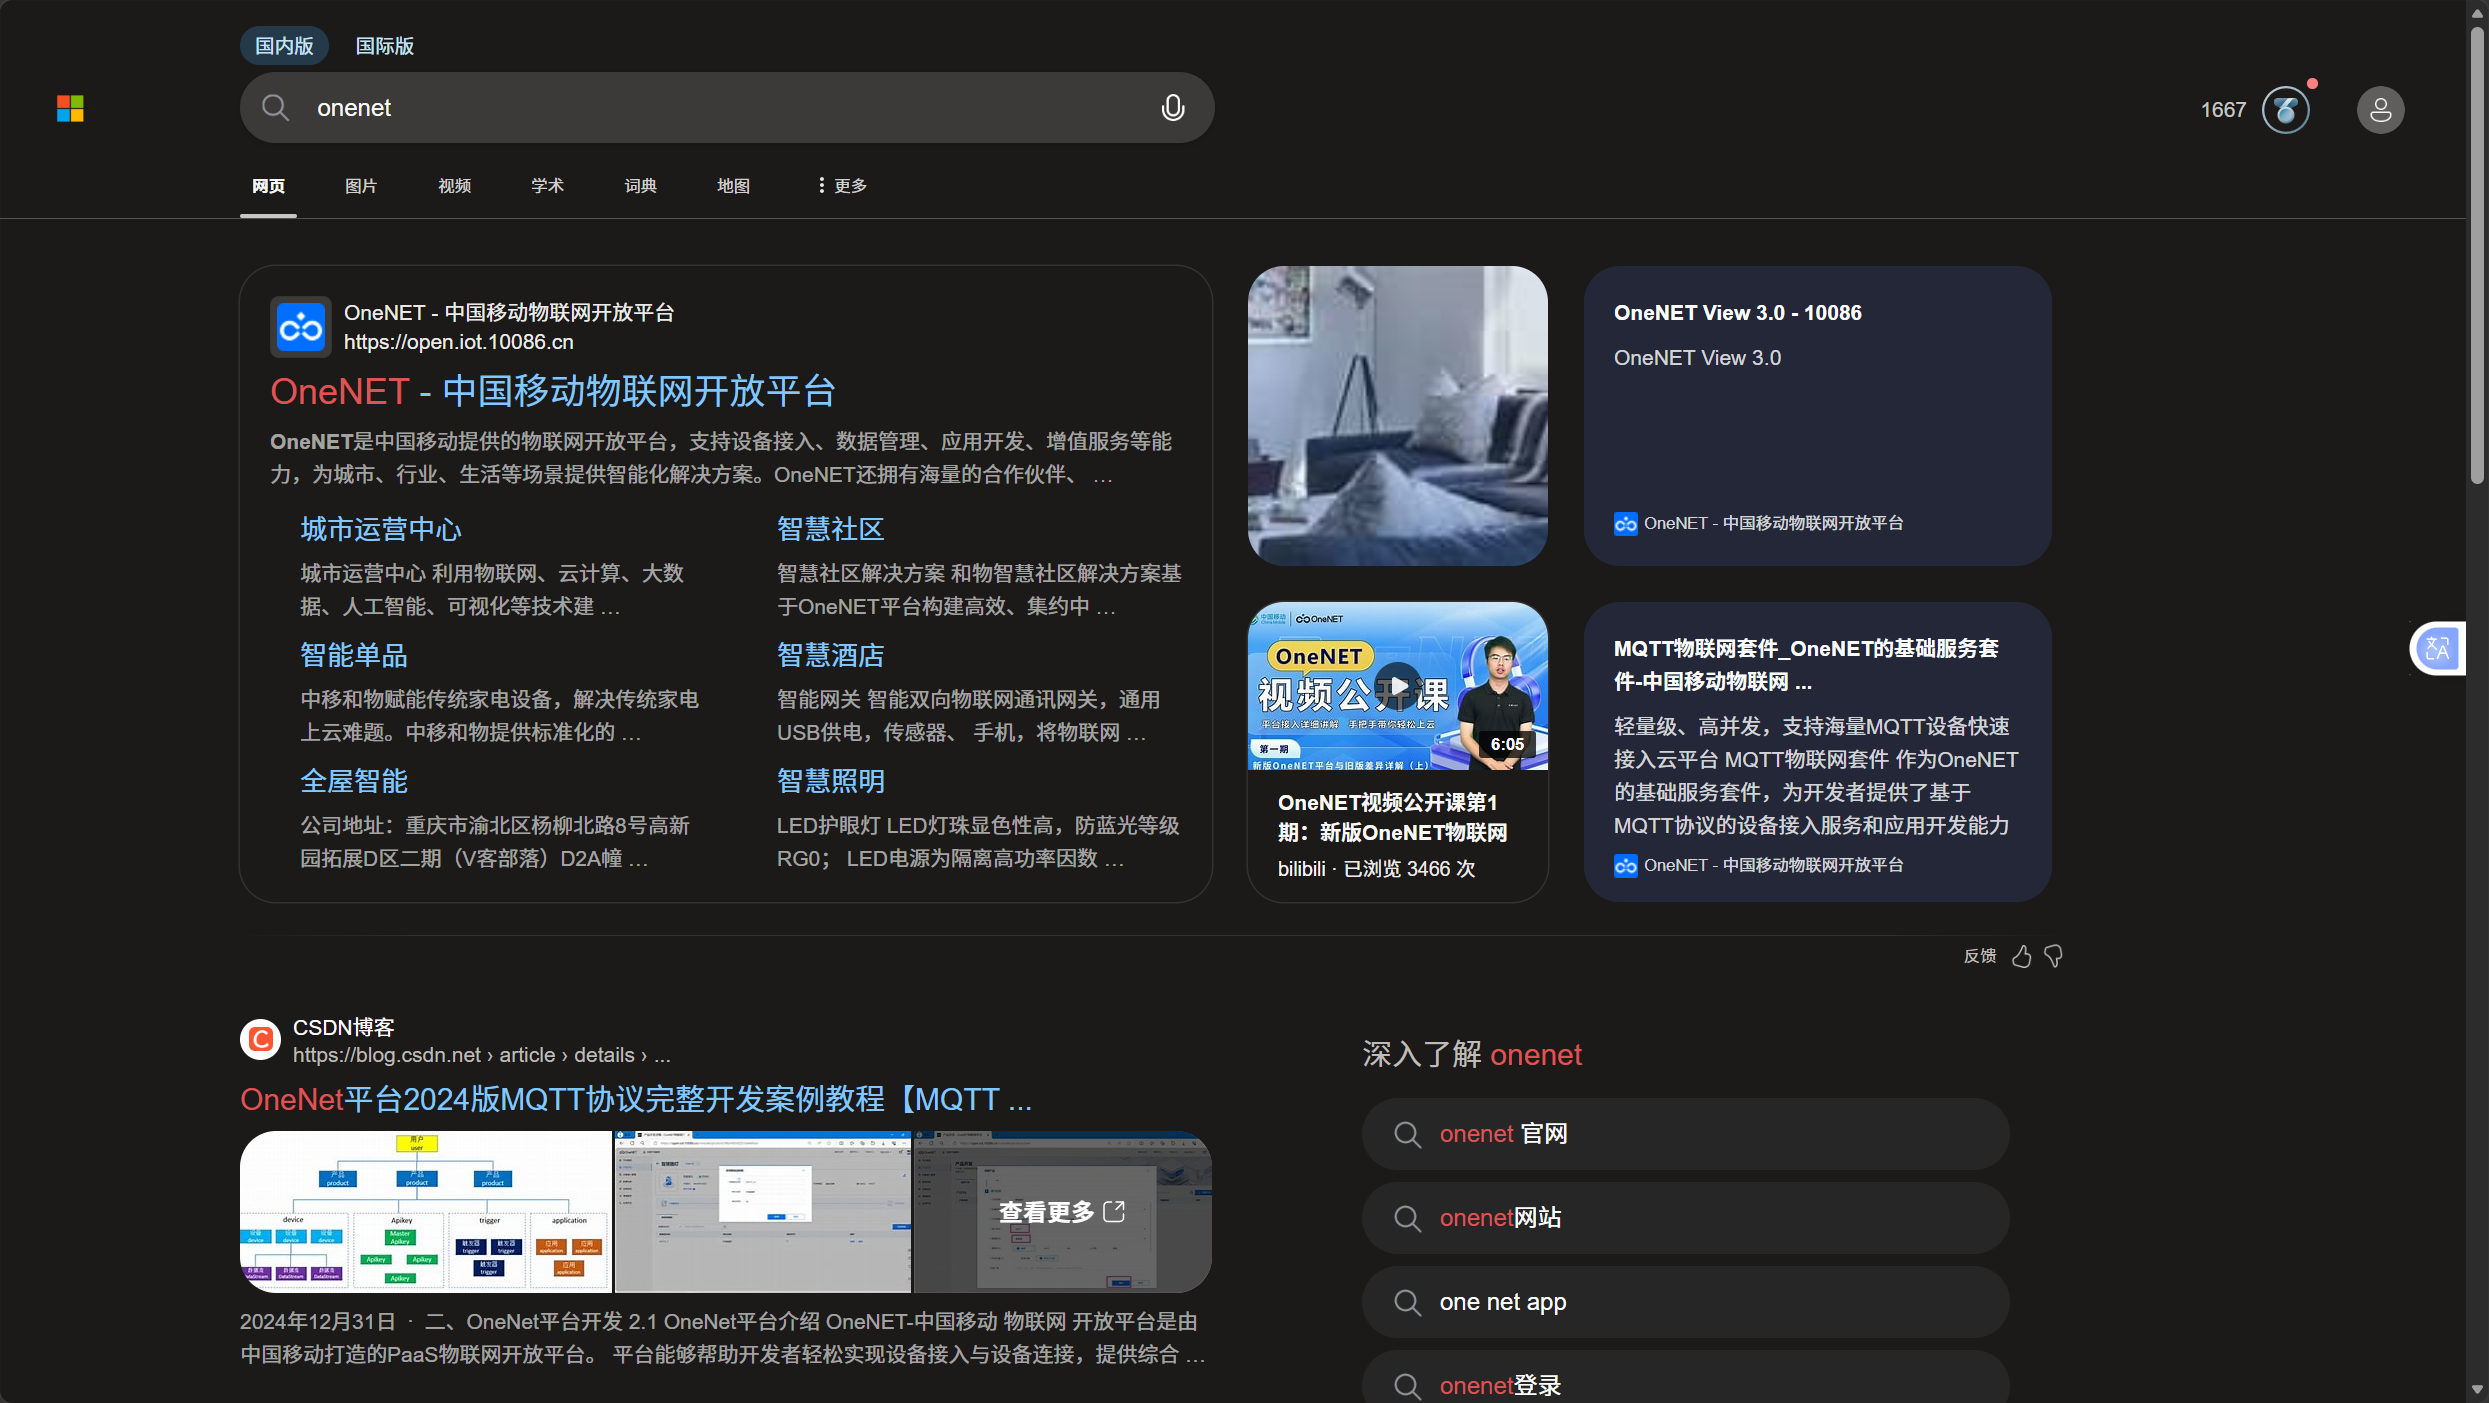Image resolution: width=2489 pixels, height=1403 pixels.
Task: Select the 视频 tab
Action: [x=454, y=186]
